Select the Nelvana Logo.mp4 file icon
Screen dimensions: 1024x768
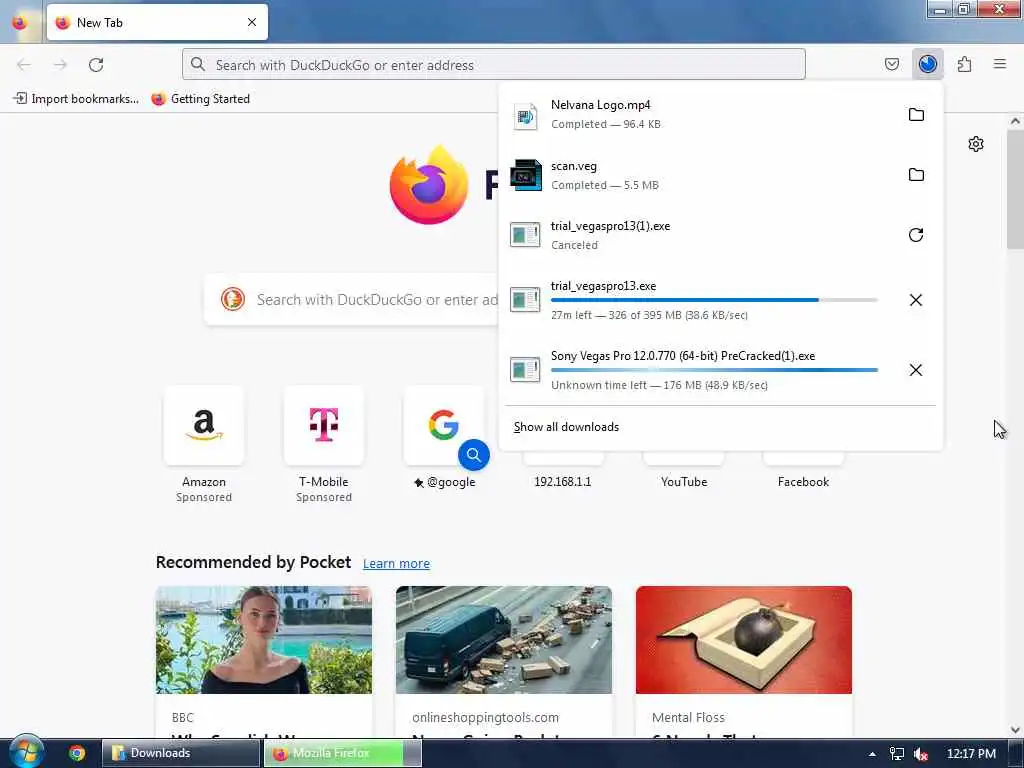(x=525, y=116)
